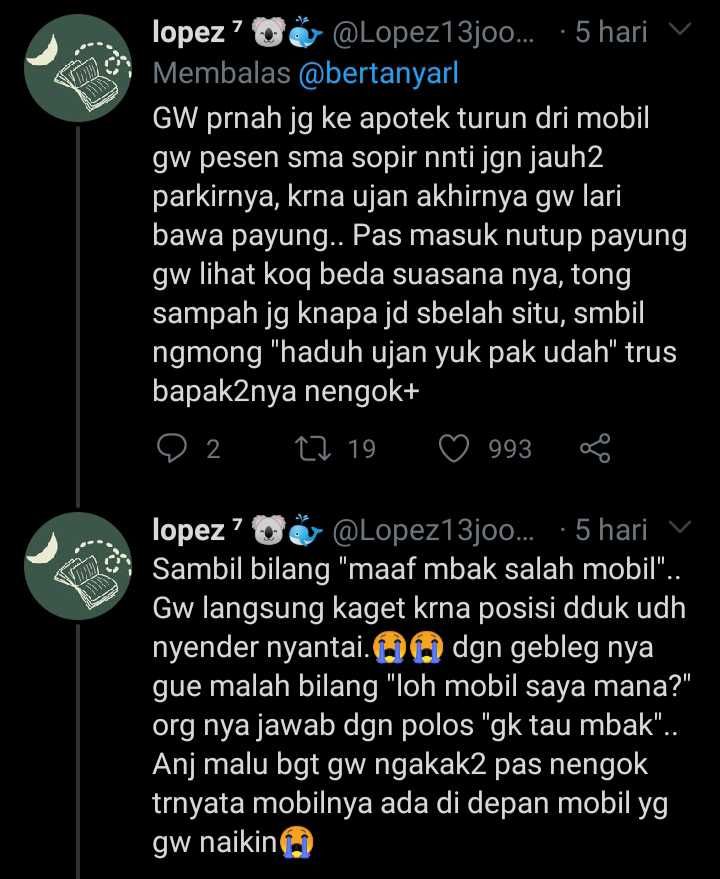The width and height of the screenshot is (720, 879).
Task: Expand the chevron menu on the first tweet
Action: 680,31
